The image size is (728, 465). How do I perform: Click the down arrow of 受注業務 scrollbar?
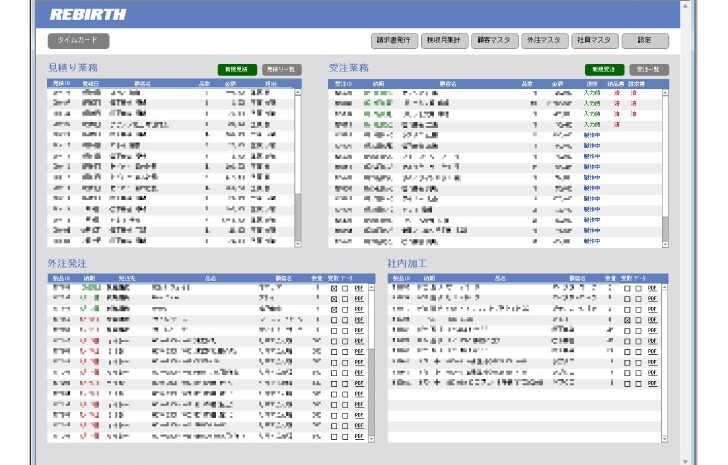click(665, 244)
